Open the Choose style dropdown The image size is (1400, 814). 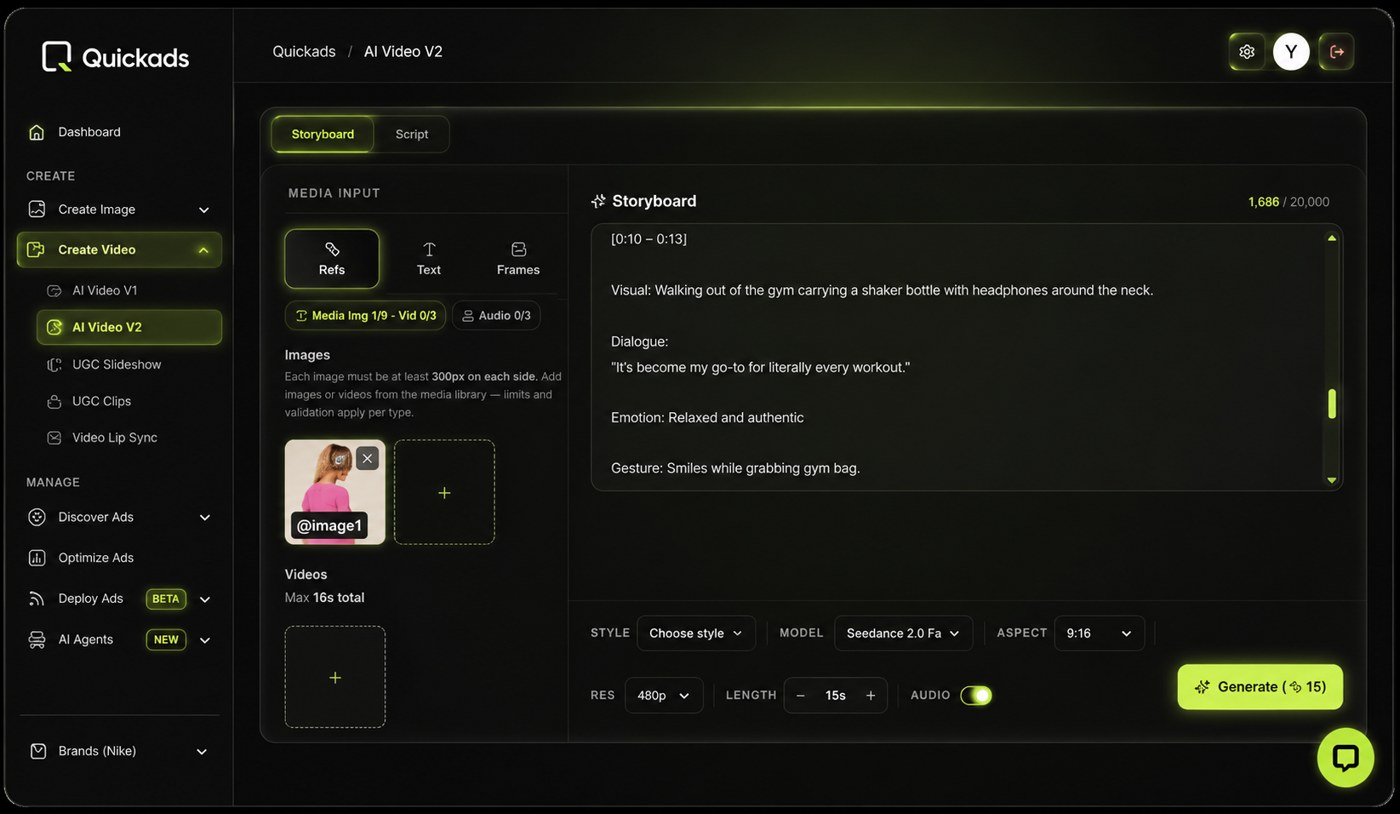696,633
